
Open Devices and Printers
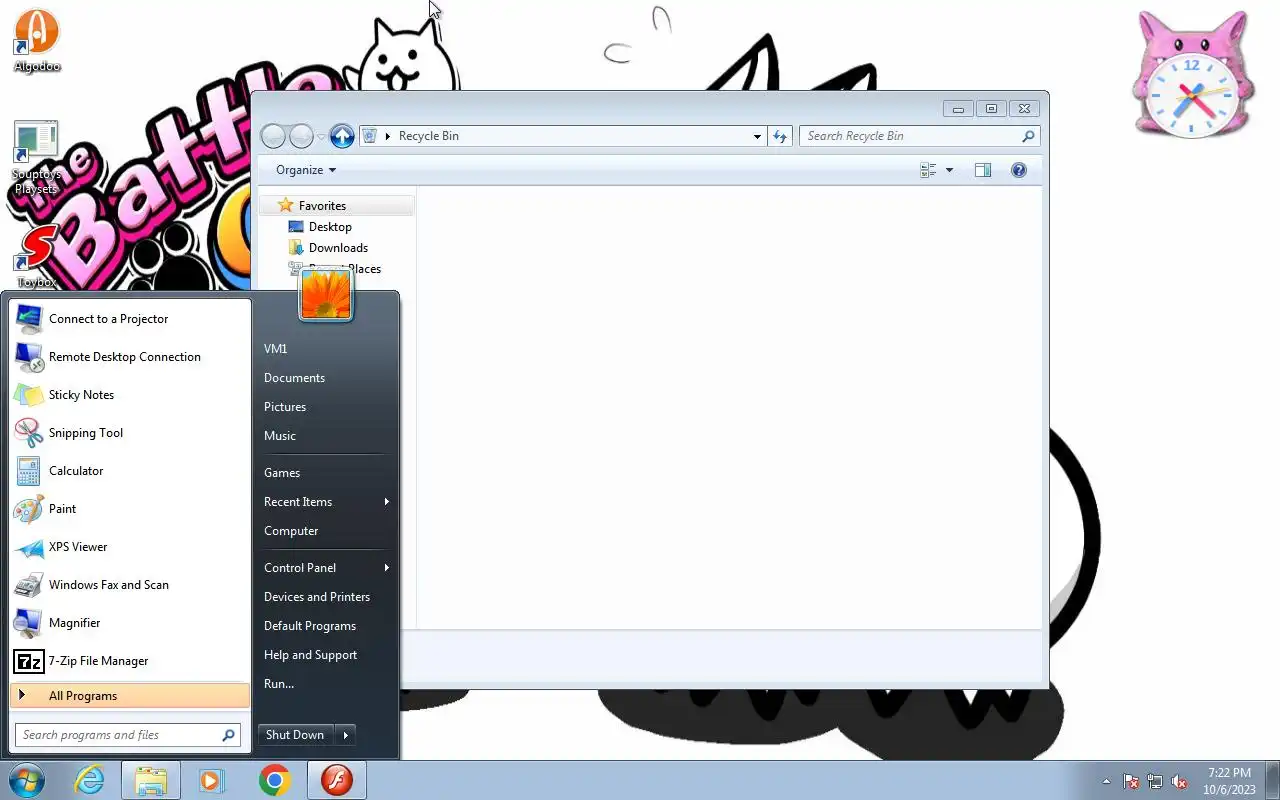[x=325, y=597]
